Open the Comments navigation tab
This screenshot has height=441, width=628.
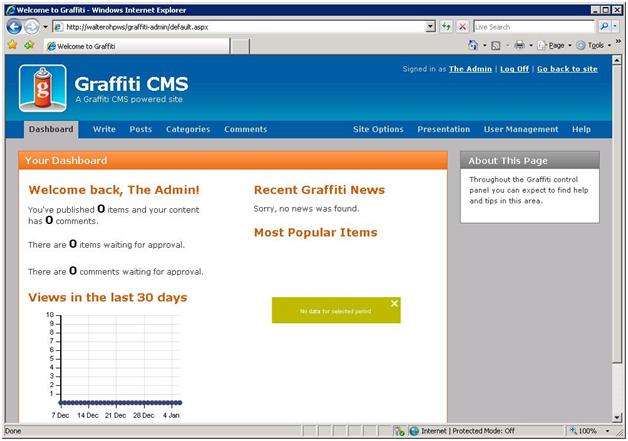point(246,129)
